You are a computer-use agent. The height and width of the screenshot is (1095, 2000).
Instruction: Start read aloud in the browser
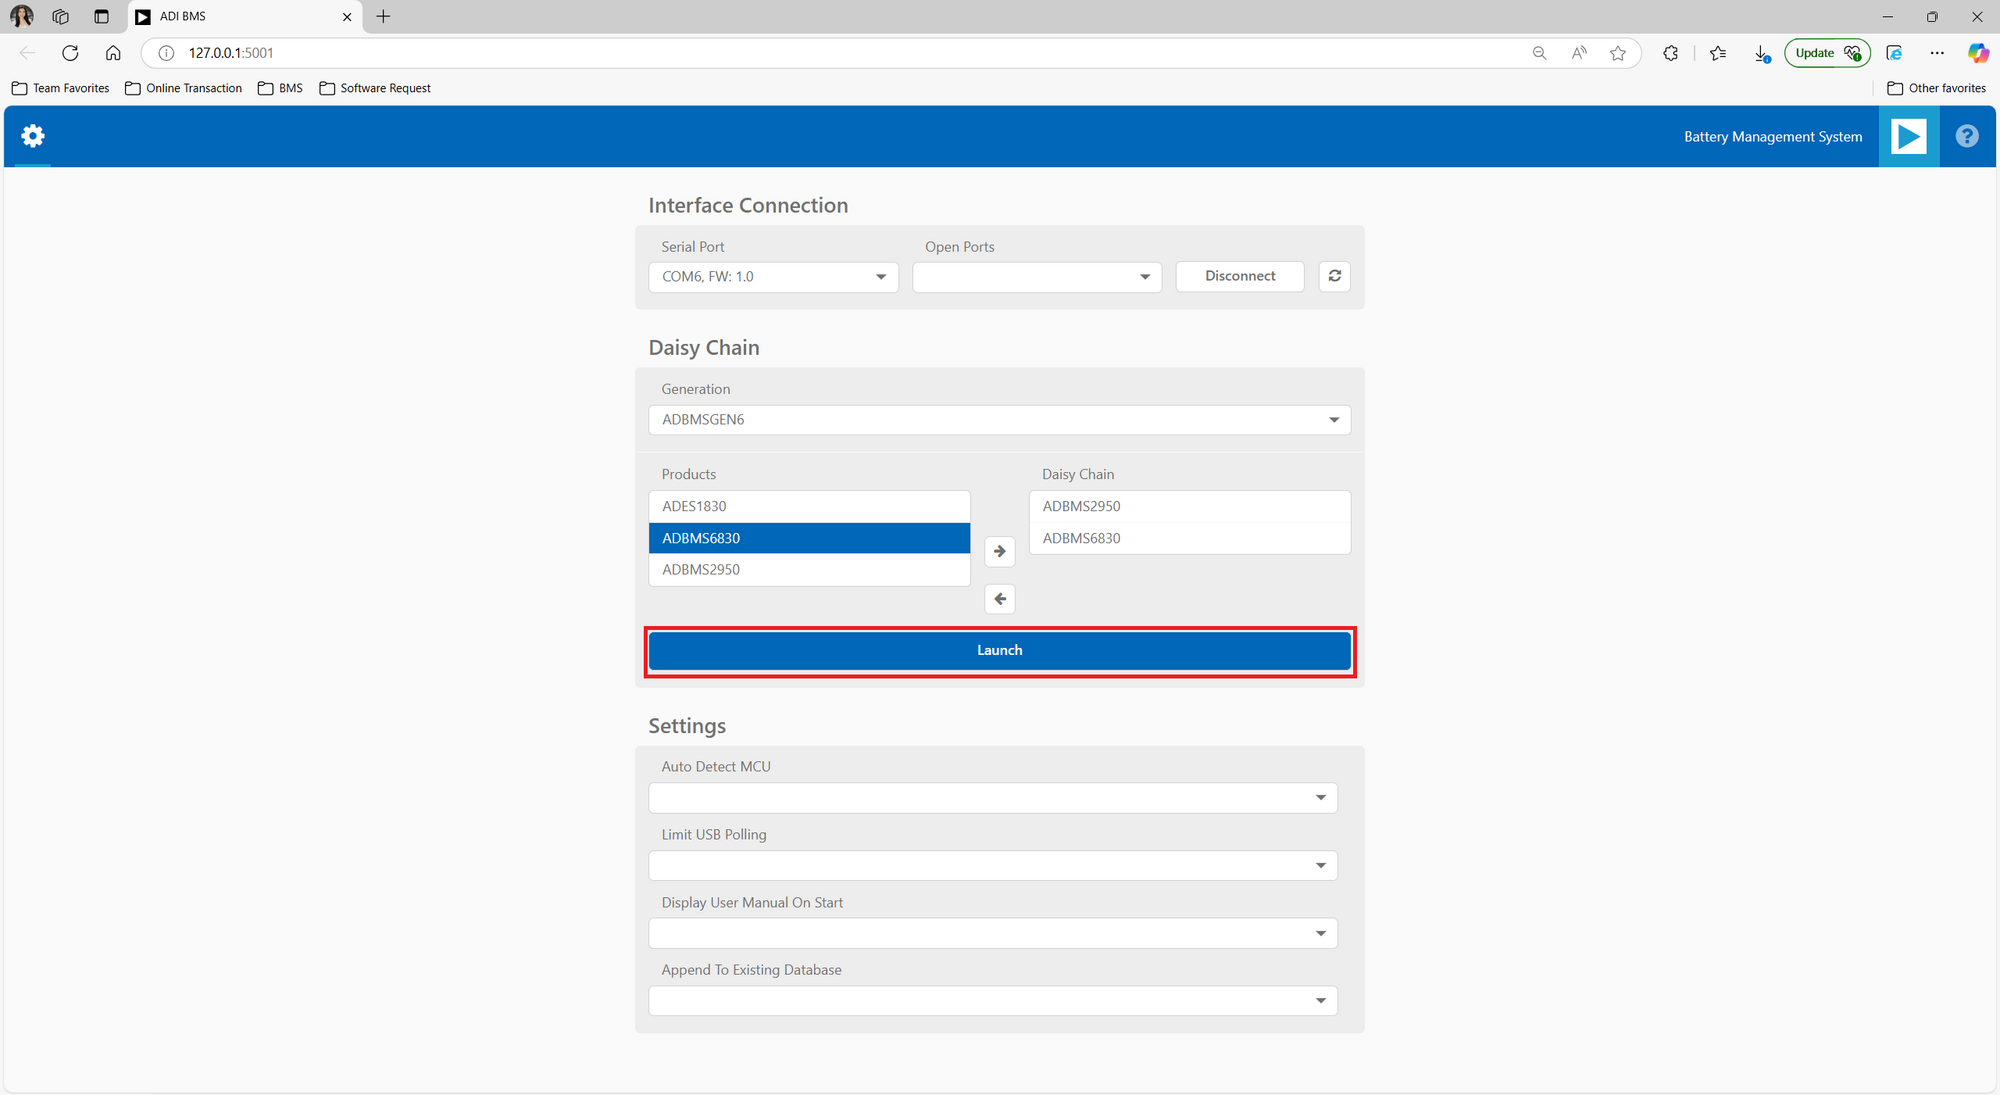click(x=1579, y=53)
